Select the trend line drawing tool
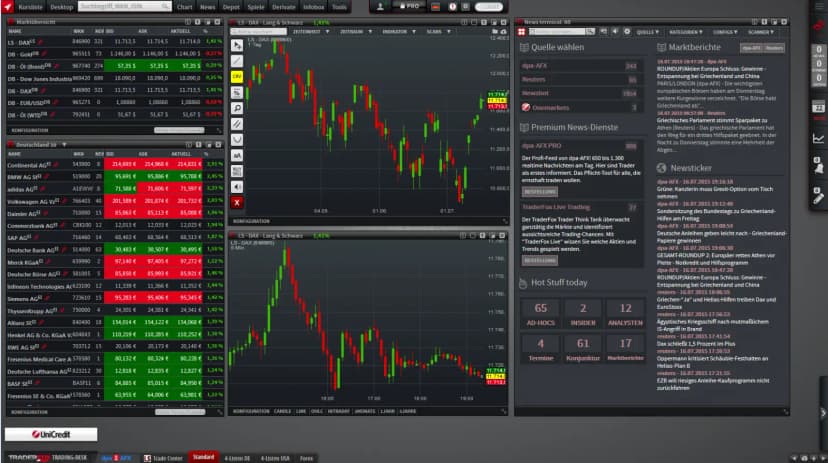The height and width of the screenshot is (463, 828). 237,61
